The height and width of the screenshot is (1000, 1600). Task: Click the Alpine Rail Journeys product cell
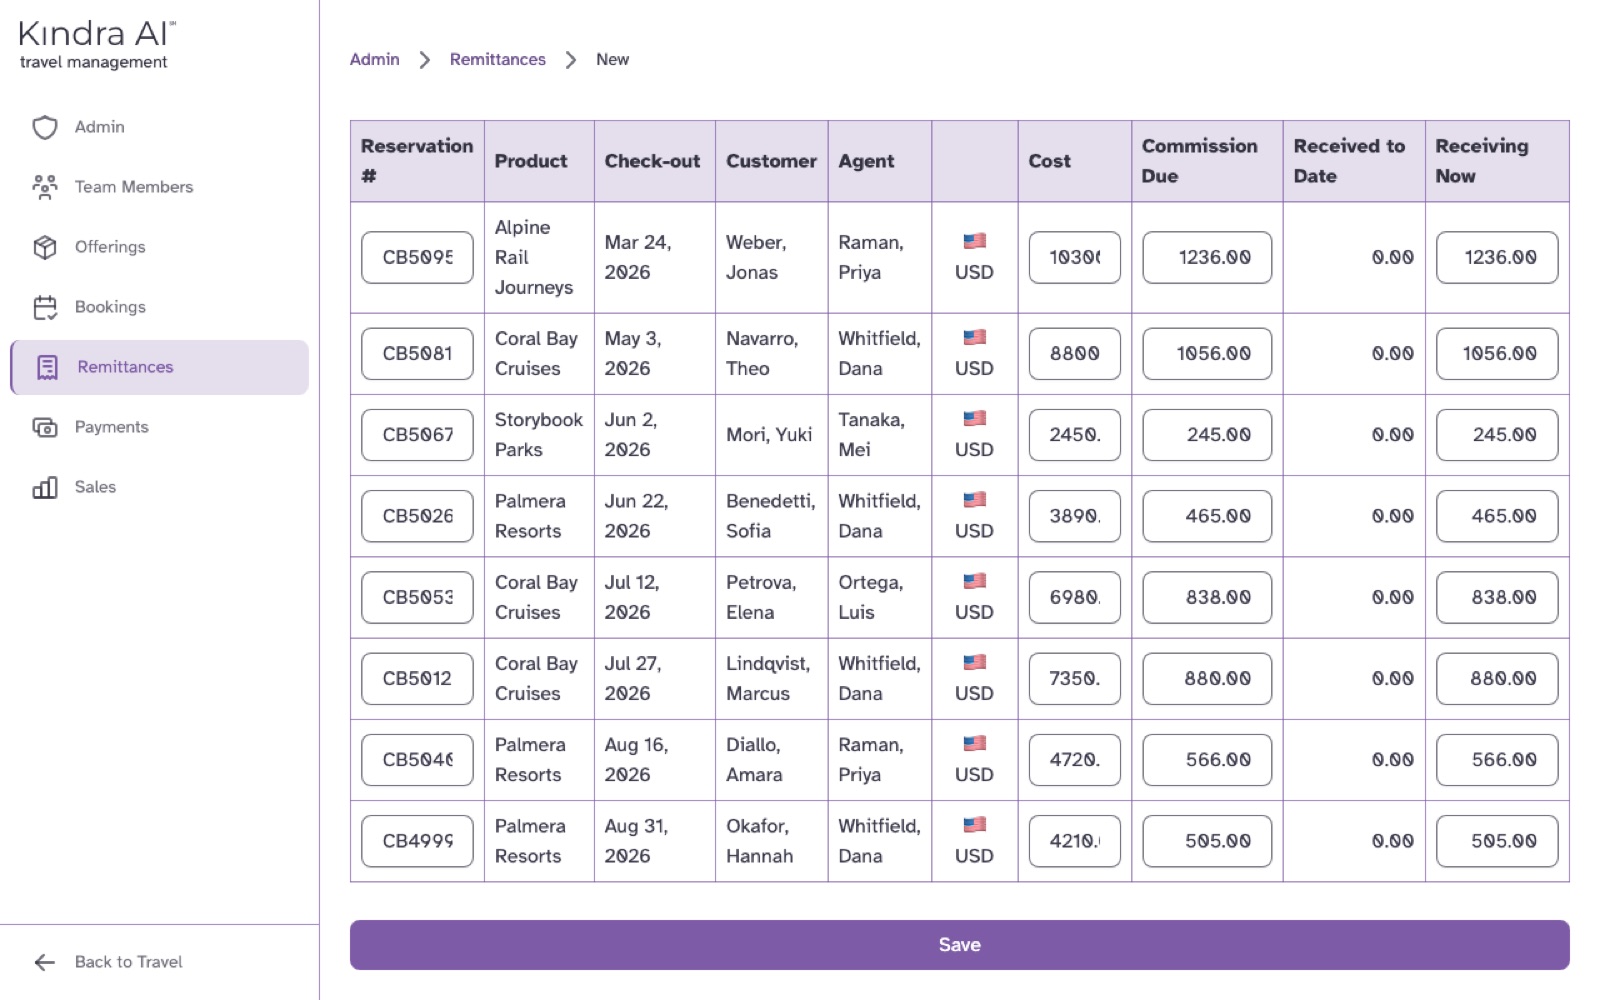point(539,258)
